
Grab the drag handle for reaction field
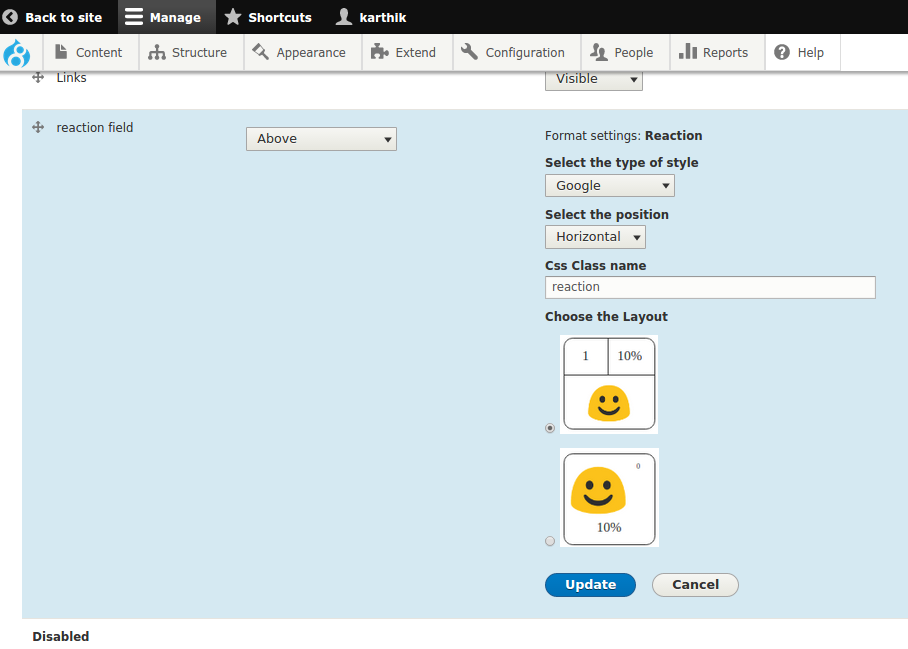click(37, 127)
